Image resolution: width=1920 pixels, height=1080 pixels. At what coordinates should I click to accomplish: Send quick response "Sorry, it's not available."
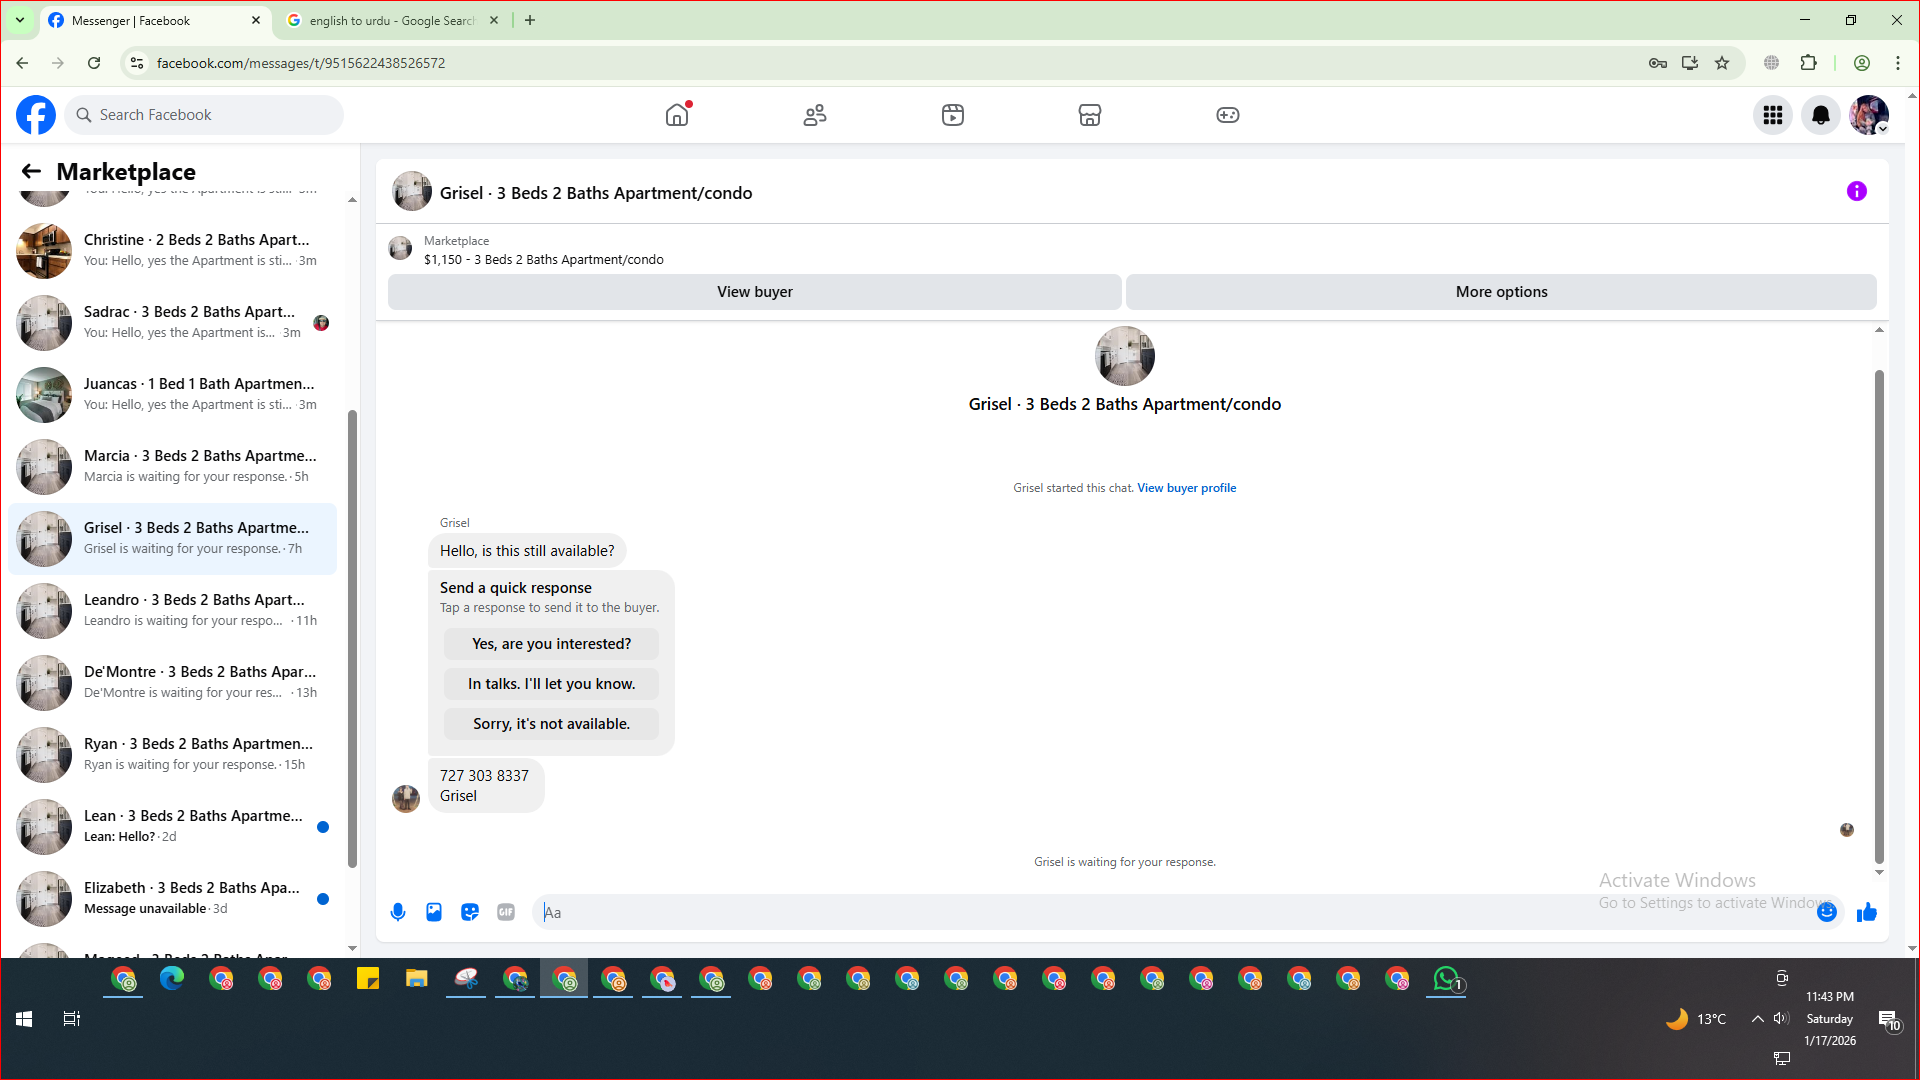[551, 724]
